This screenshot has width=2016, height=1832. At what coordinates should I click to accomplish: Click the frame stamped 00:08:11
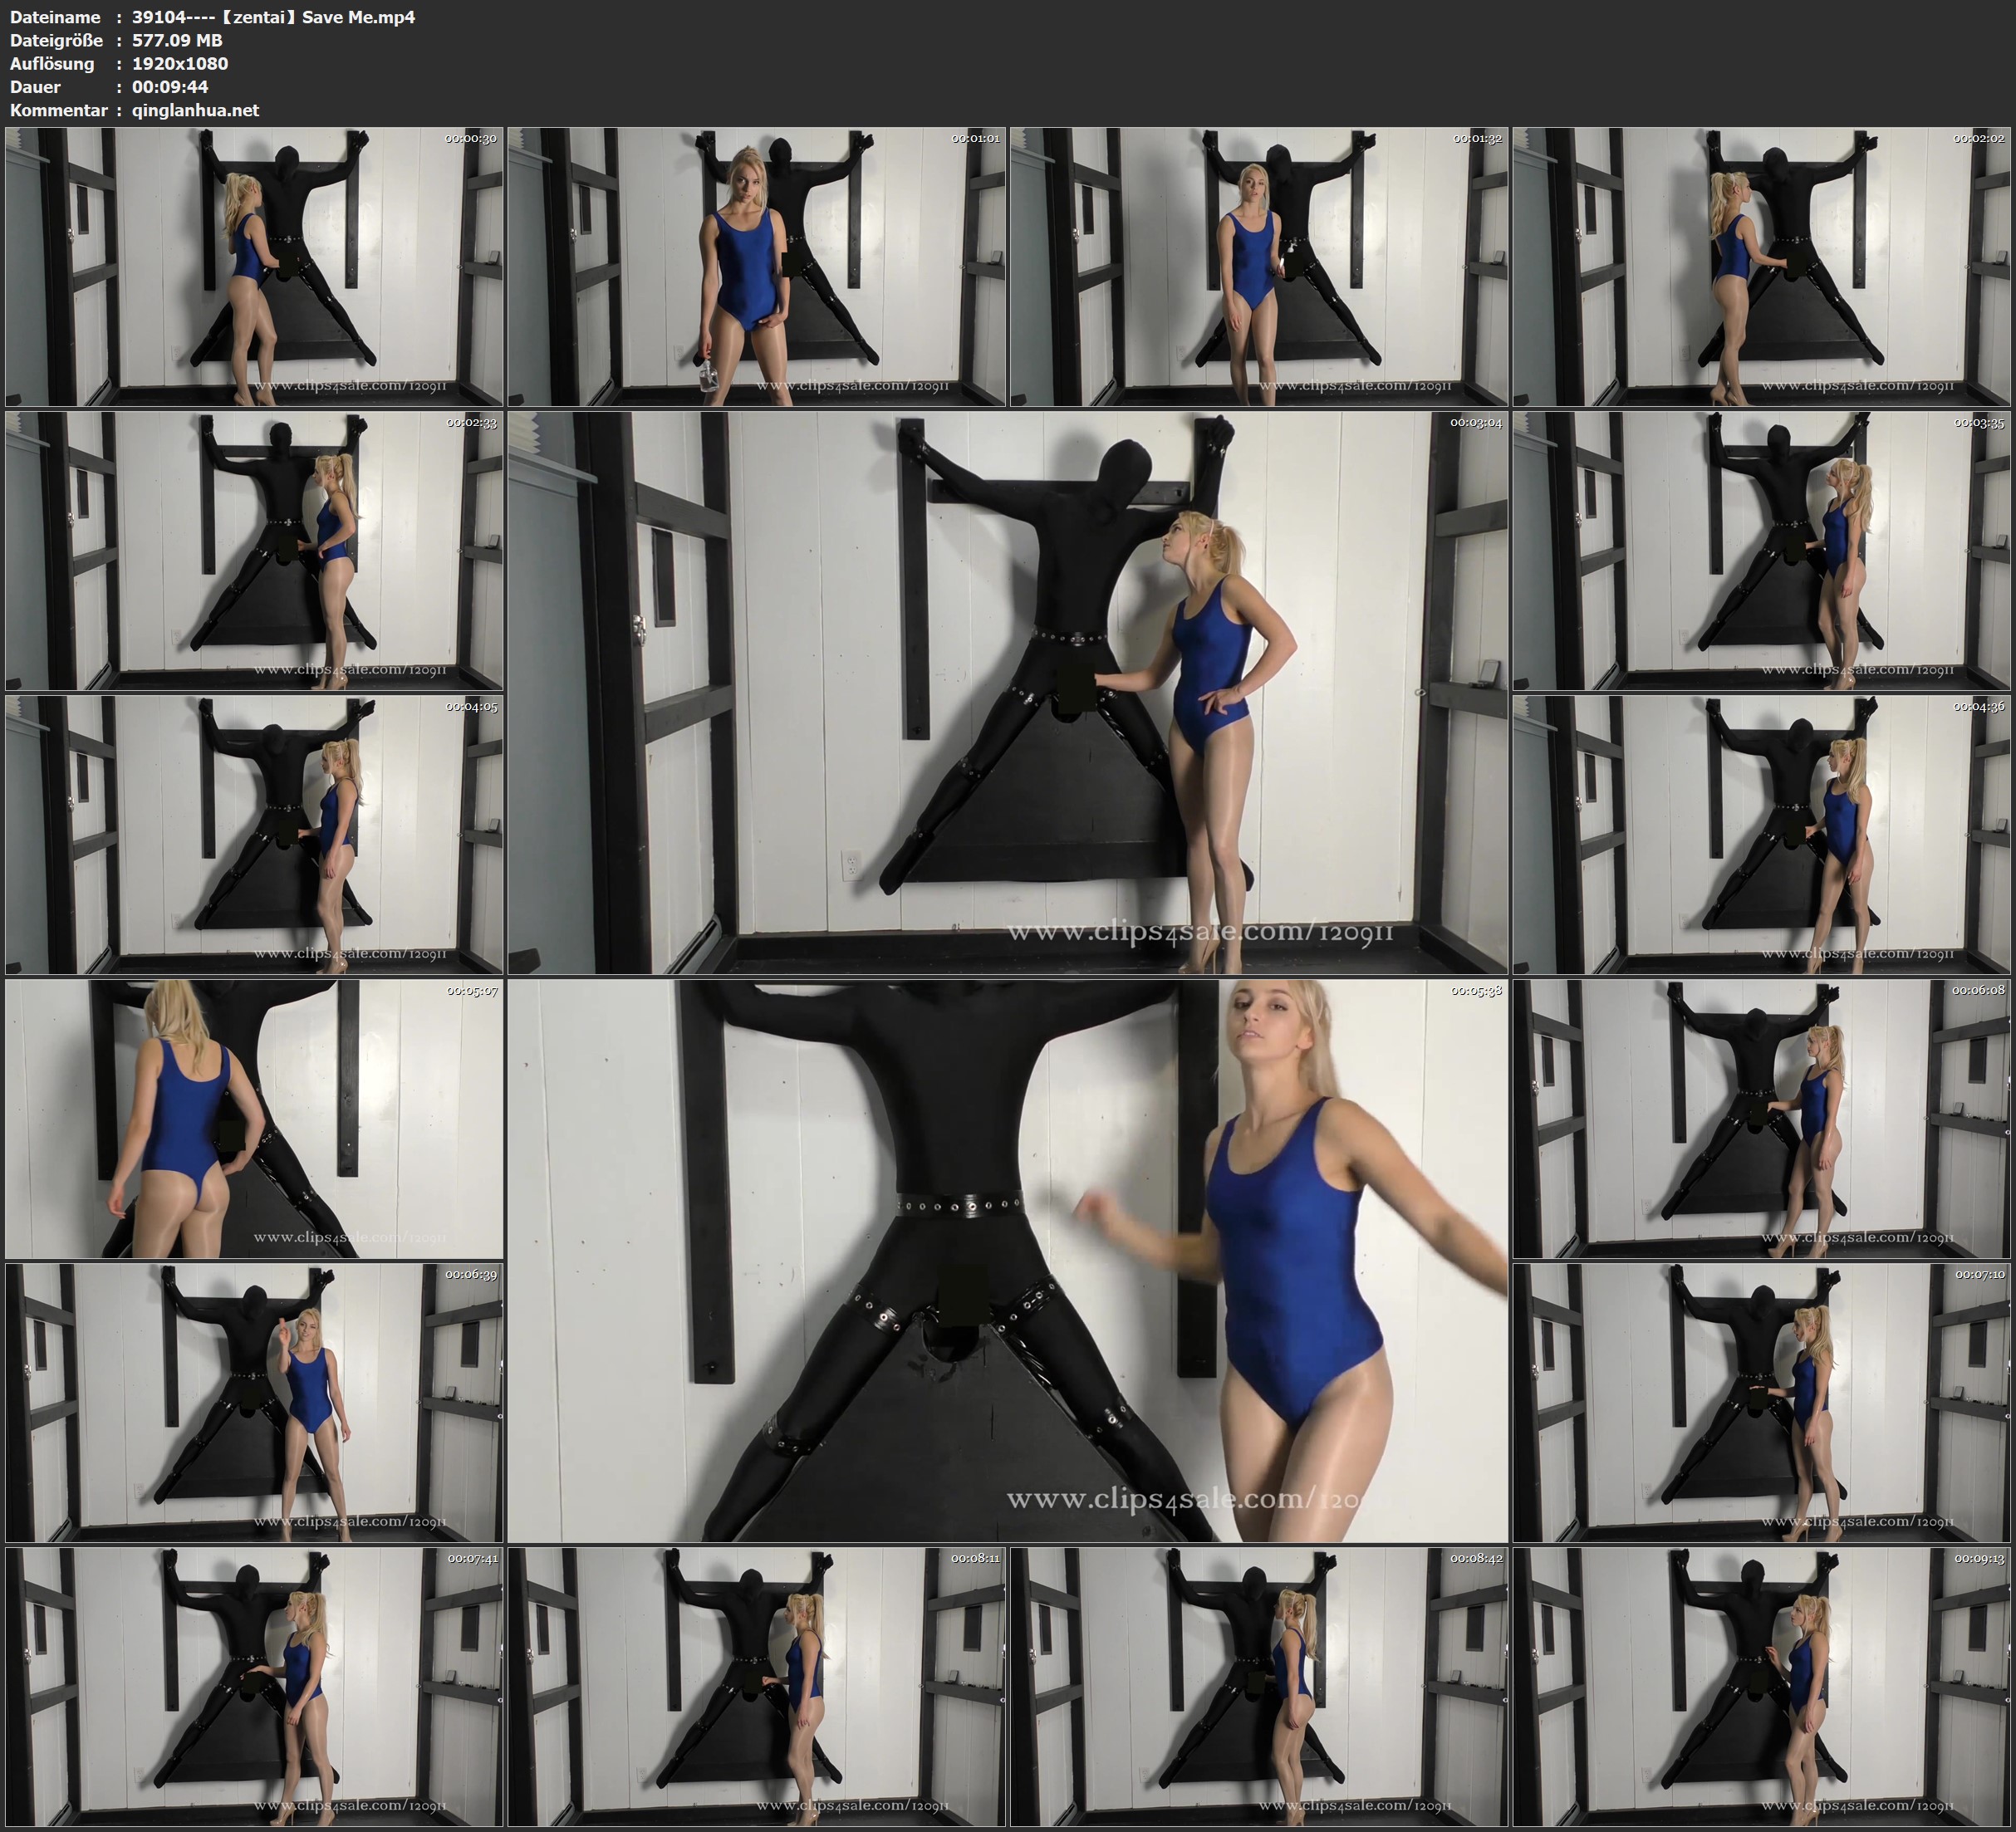point(757,1686)
